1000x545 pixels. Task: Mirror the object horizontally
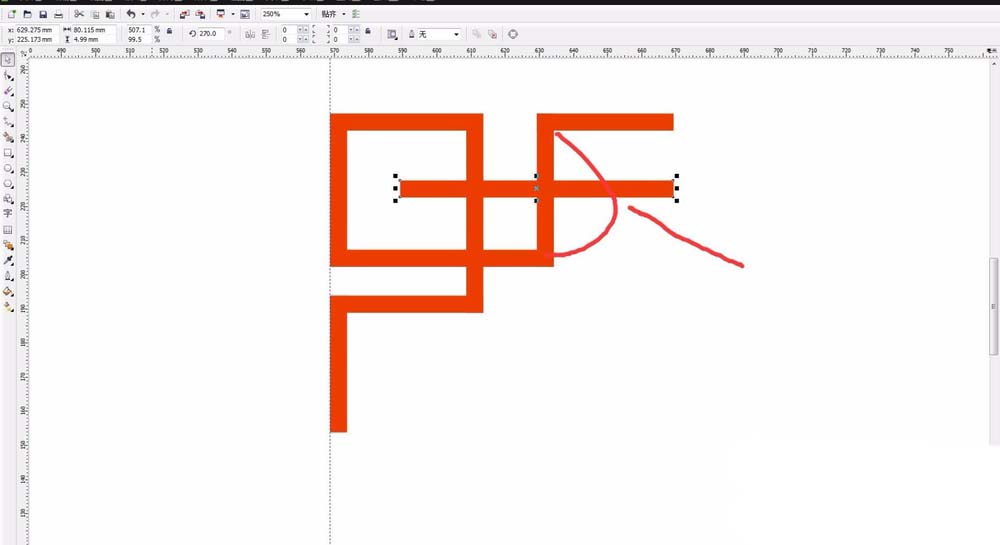[250, 34]
